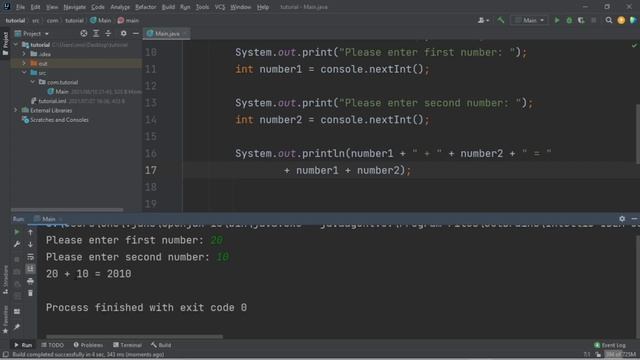Screen dimensions: 640x360
Task: Open the user account dropdown arrow
Action: point(488,20)
